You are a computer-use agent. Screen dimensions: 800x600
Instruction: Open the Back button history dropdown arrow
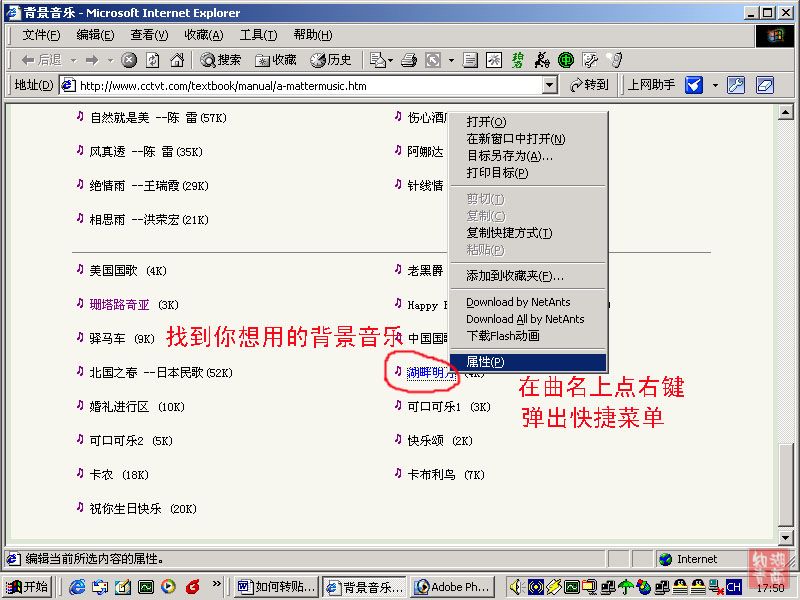[x=72, y=60]
